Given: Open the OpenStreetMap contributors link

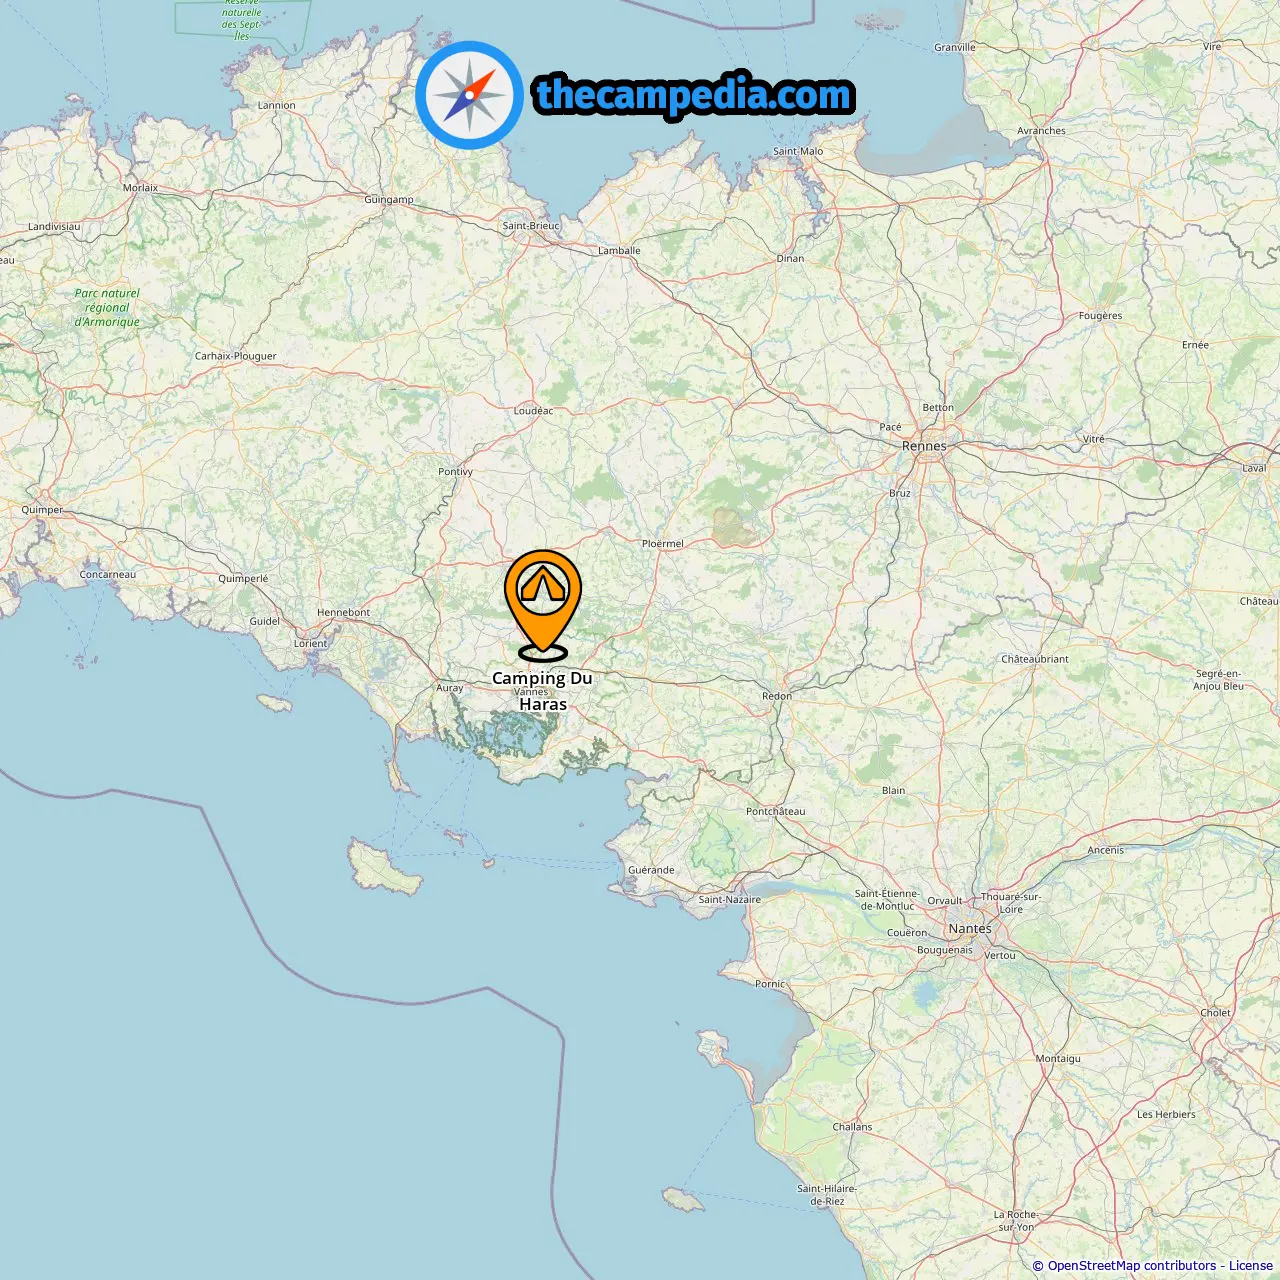Looking at the screenshot, I should (1132, 1266).
